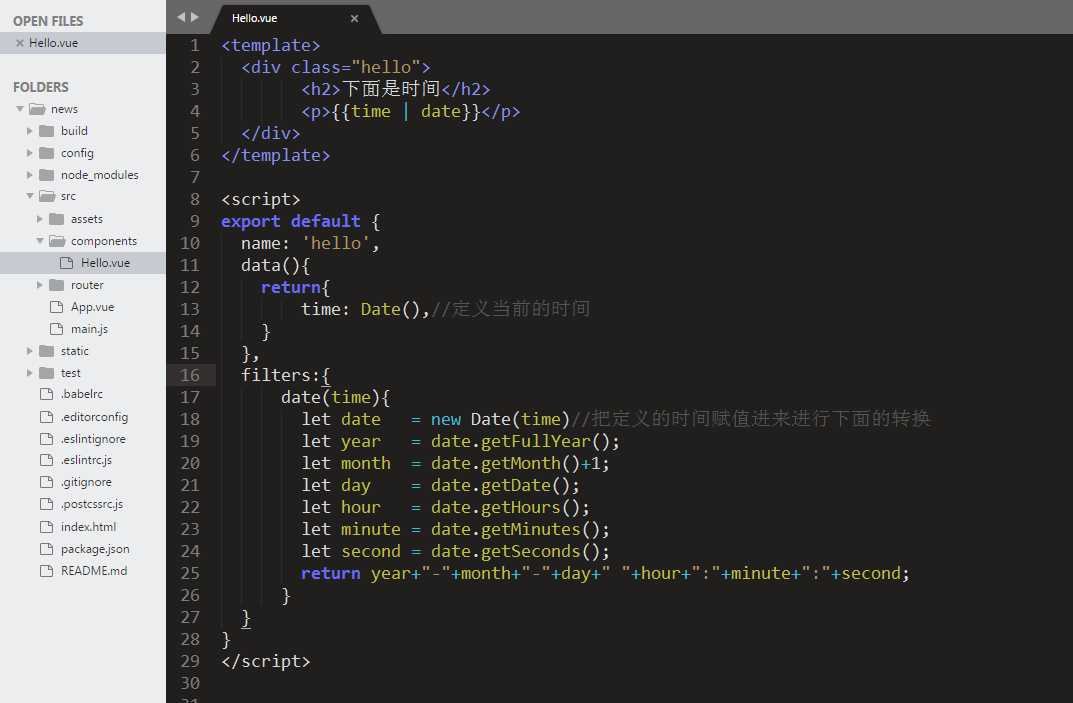
Task: Open the package.json file
Action: click(x=95, y=549)
